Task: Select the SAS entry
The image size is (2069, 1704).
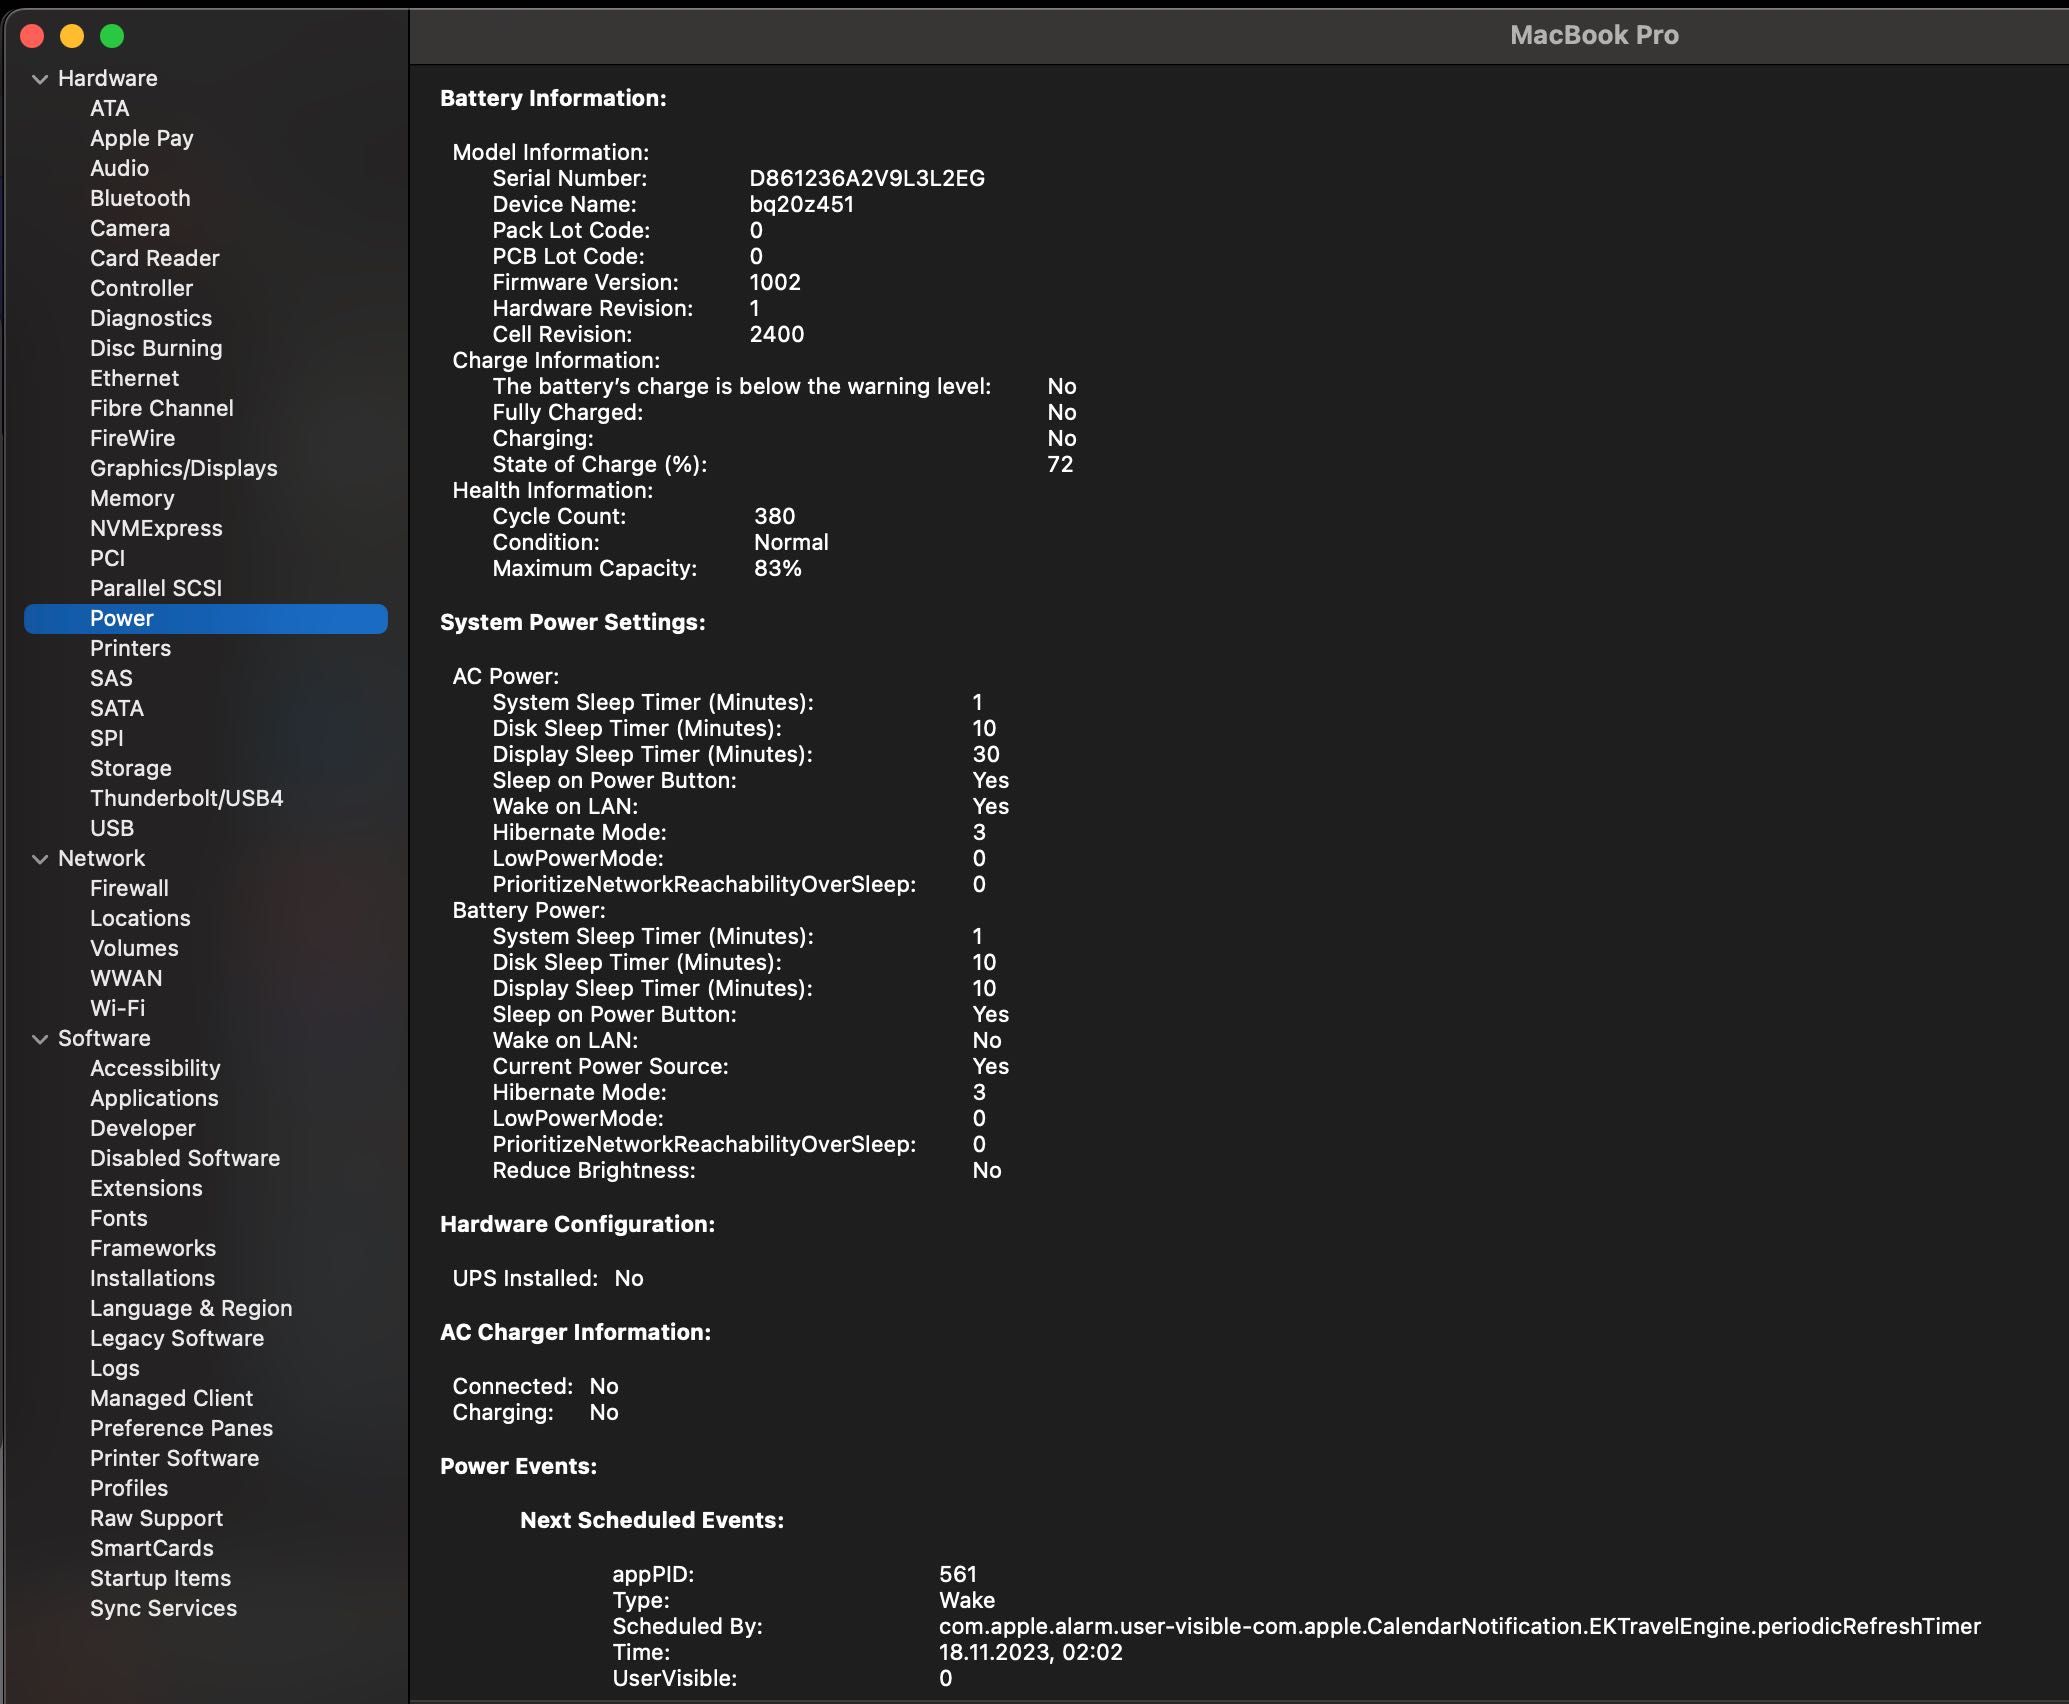Action: tap(111, 678)
